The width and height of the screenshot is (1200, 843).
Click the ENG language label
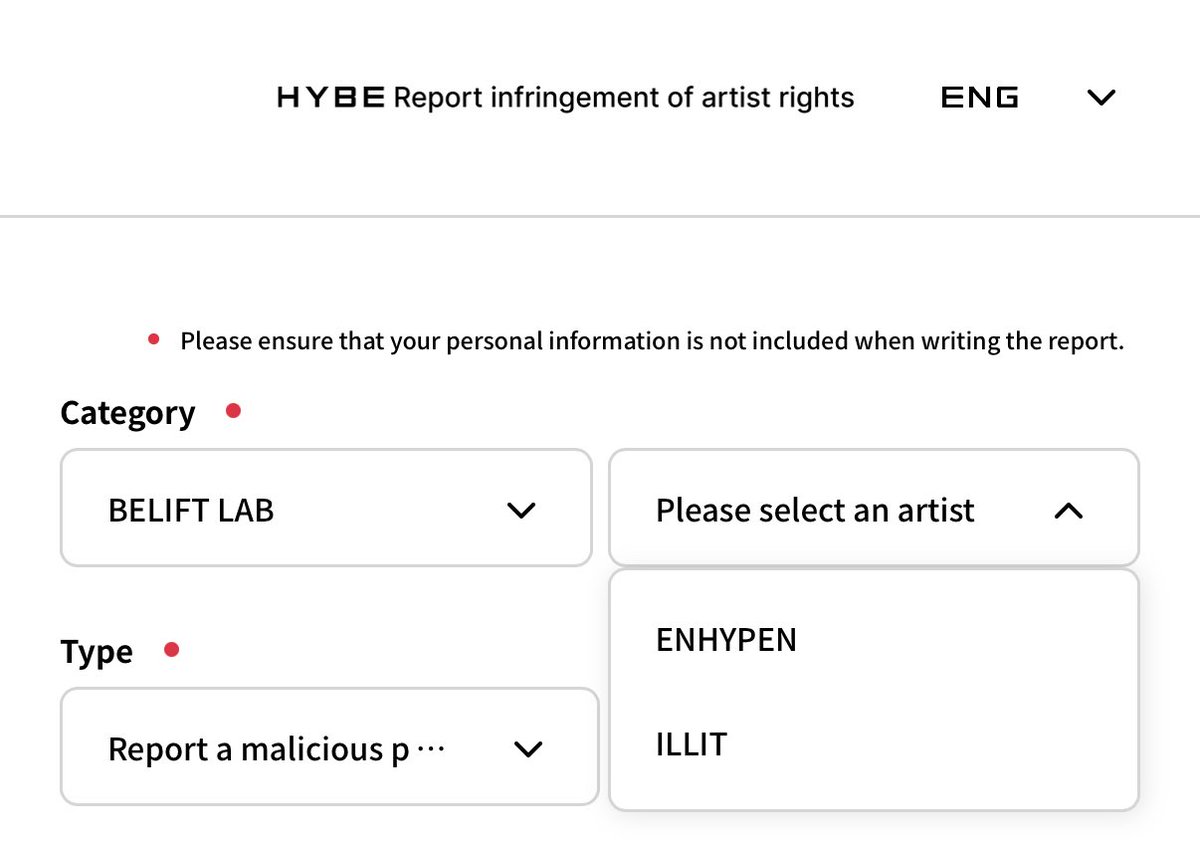(x=980, y=98)
